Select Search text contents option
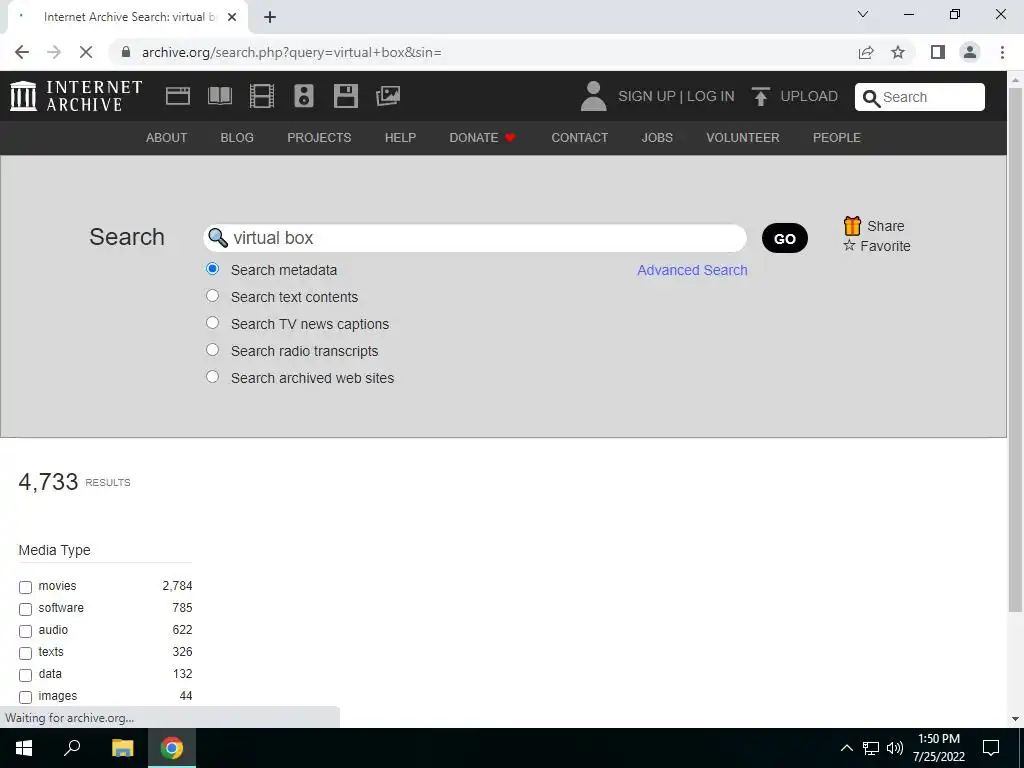 click(x=212, y=296)
